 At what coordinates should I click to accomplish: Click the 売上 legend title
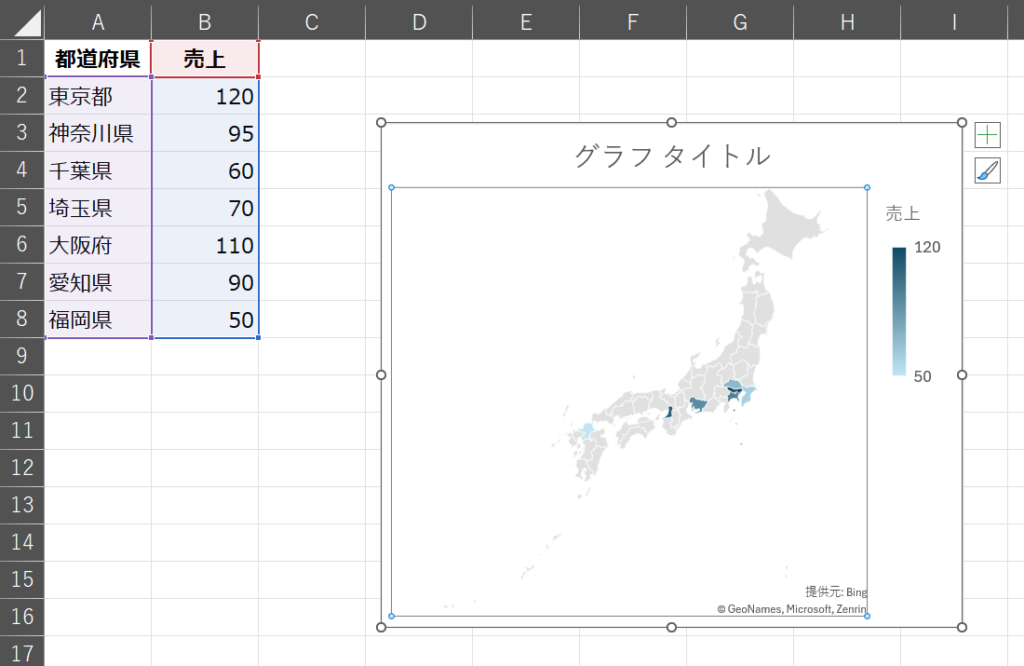click(902, 213)
